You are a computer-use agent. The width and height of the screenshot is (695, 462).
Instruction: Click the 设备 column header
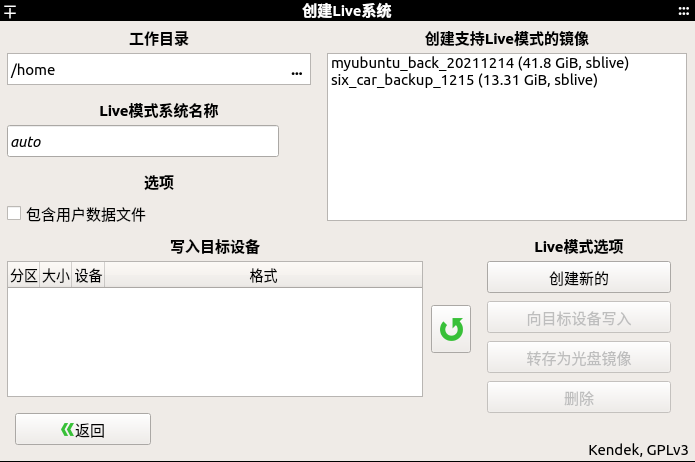[88, 275]
